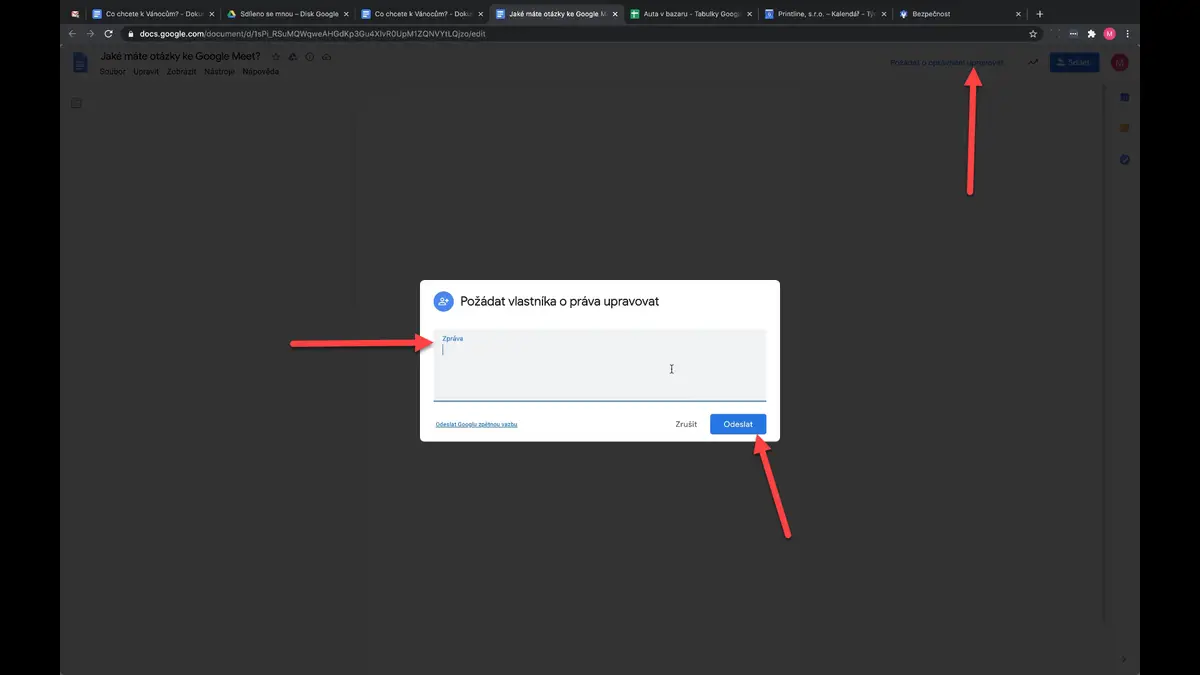Viewport: 1200px width, 675px height.
Task: Open the Tasks side panel icon
Action: click(x=1124, y=159)
